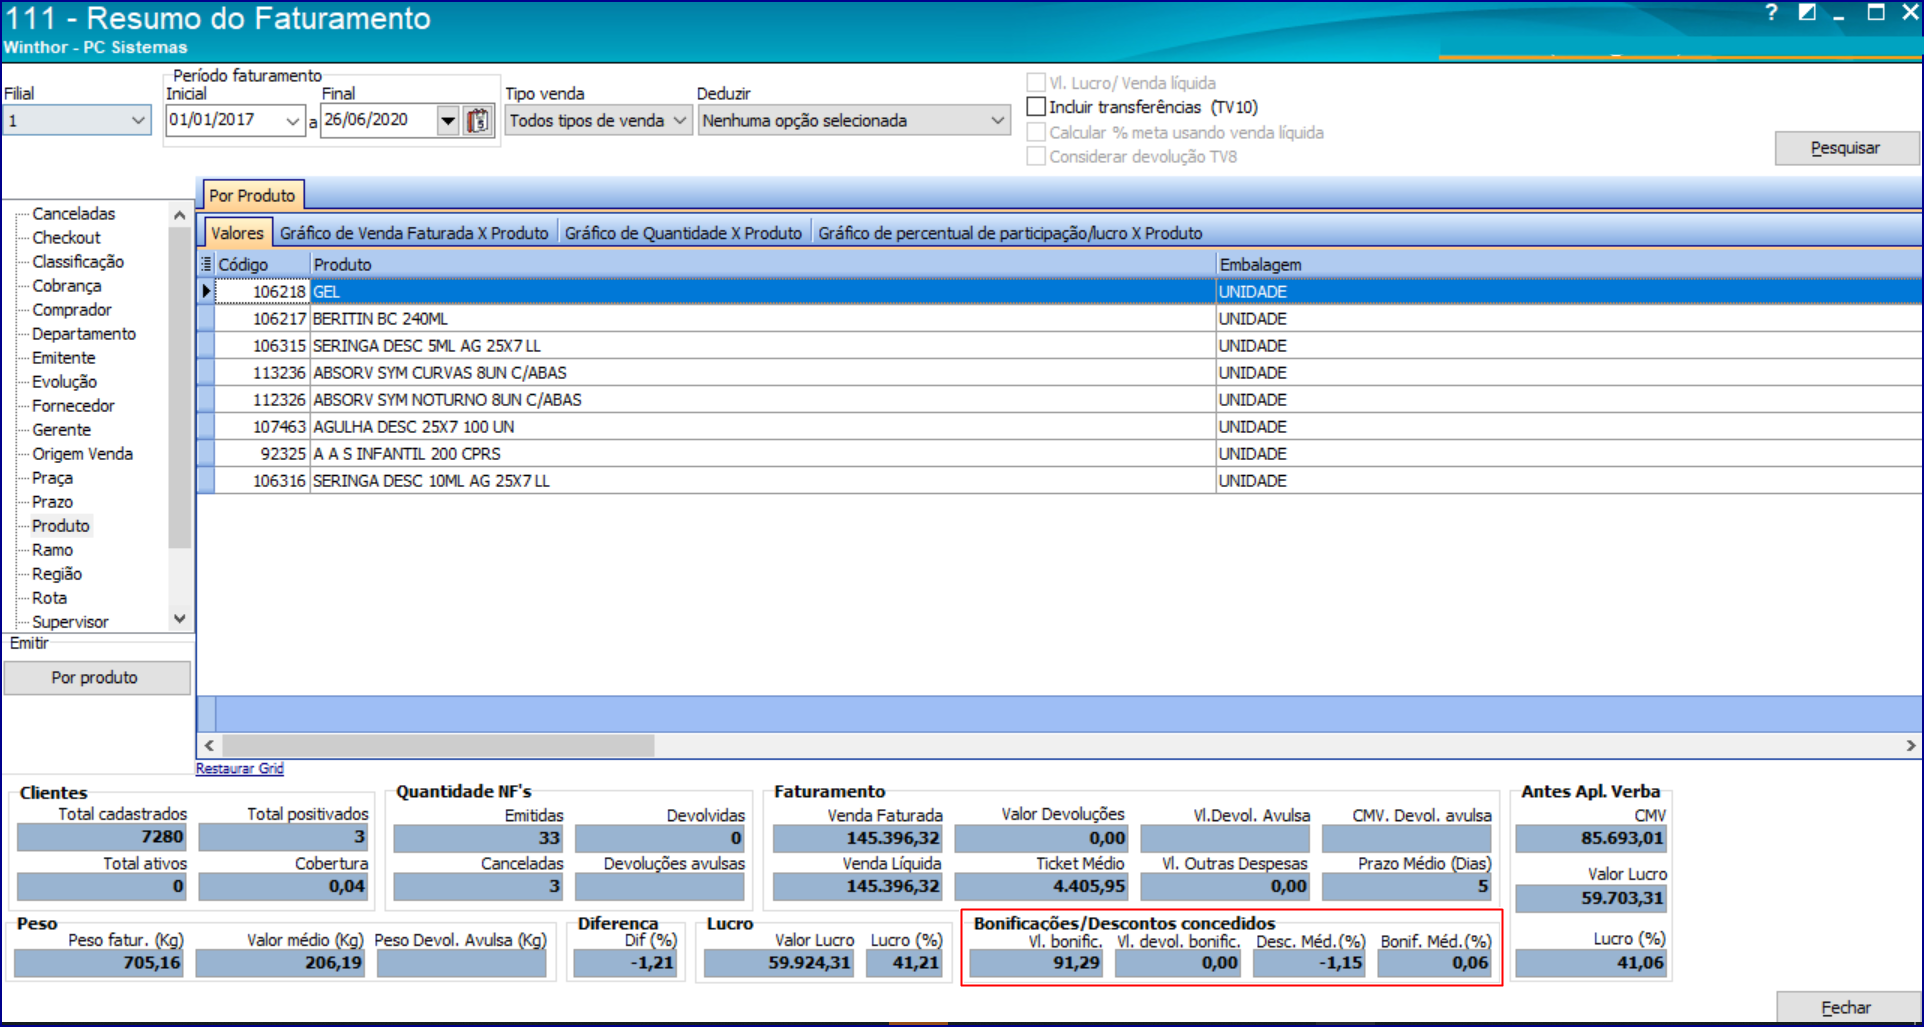Select Comprador in the tree list
Image resolution: width=1924 pixels, height=1027 pixels.
pyautogui.click(x=71, y=309)
